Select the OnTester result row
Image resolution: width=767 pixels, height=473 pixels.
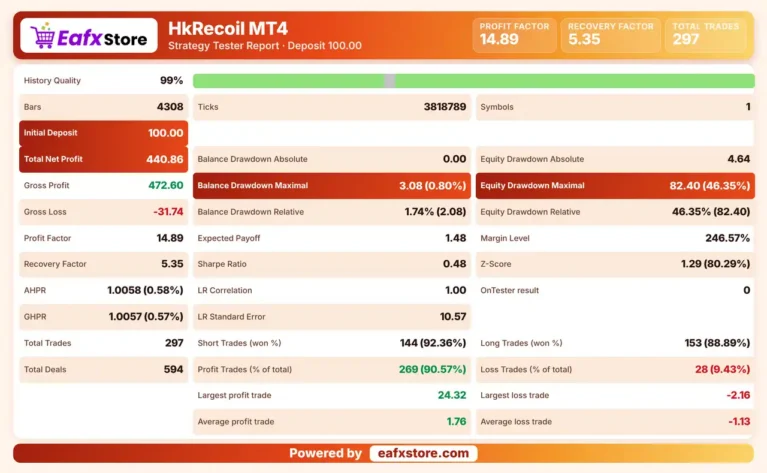pos(615,291)
